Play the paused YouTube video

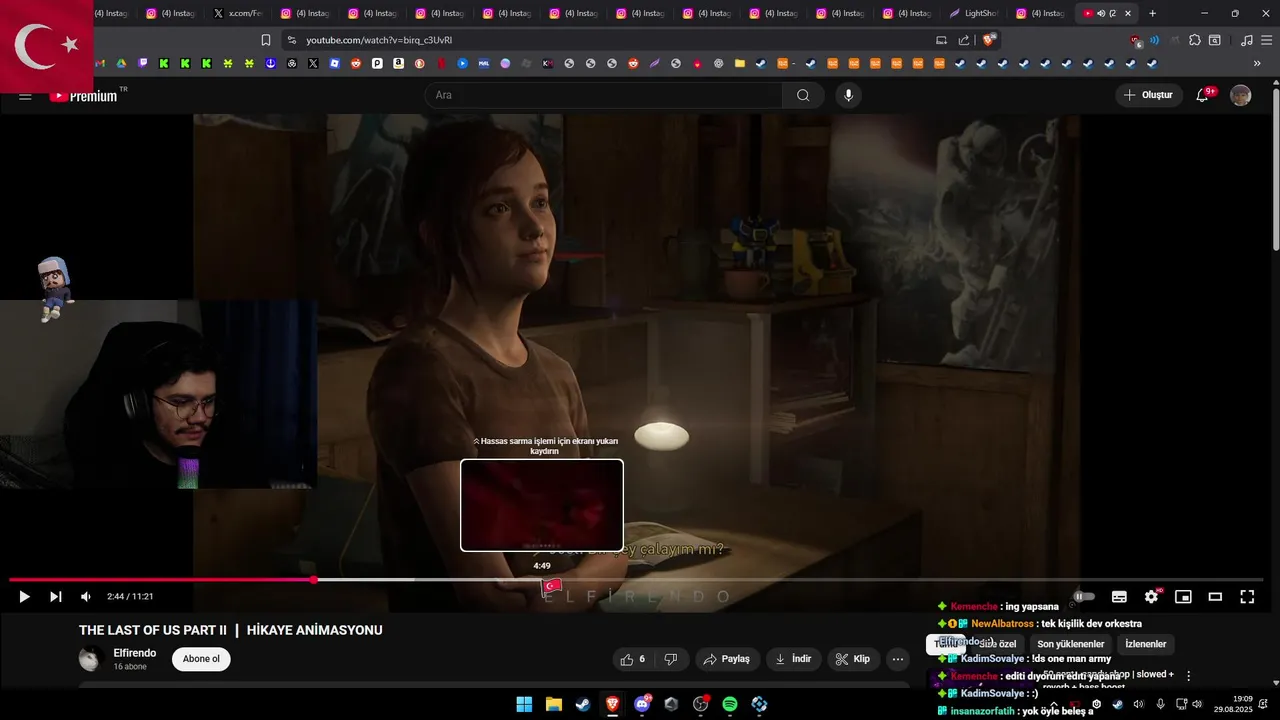24,597
